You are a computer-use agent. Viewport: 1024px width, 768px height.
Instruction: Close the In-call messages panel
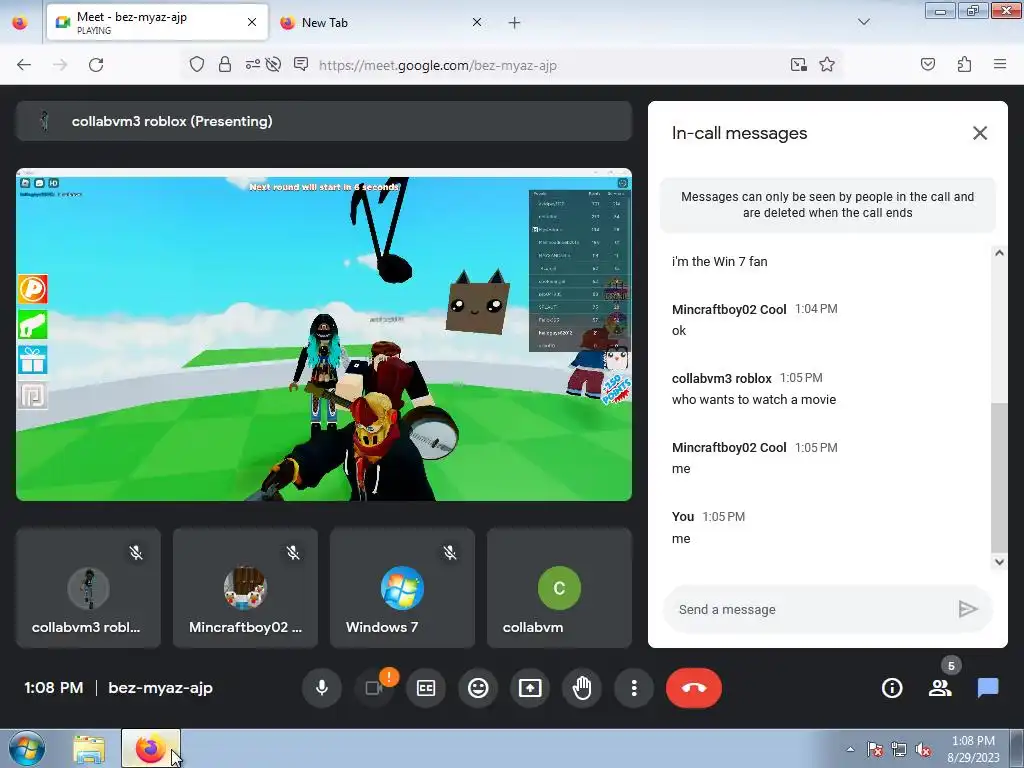980,133
